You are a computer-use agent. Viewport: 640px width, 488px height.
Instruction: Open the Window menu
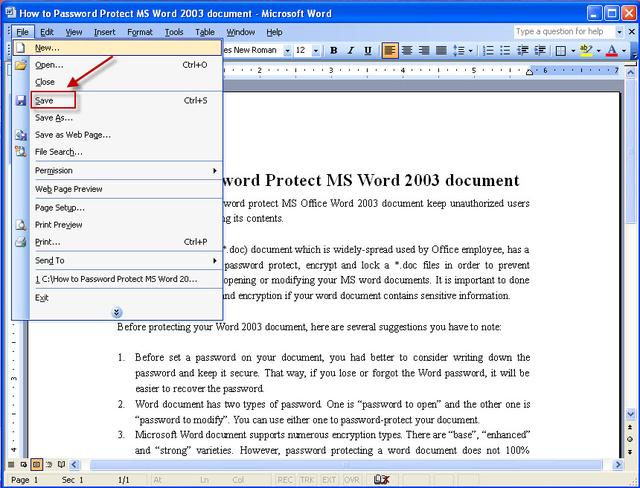240,32
